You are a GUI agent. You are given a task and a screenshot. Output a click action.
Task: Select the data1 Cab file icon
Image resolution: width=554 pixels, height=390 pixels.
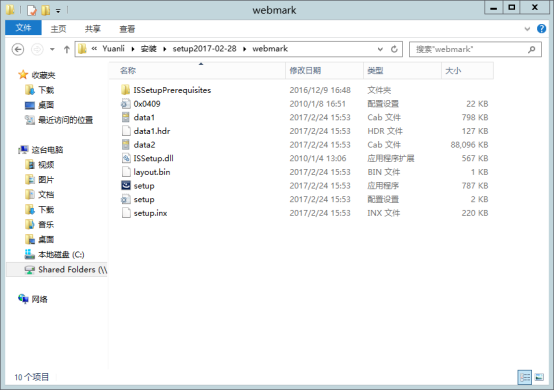[x=125, y=117]
